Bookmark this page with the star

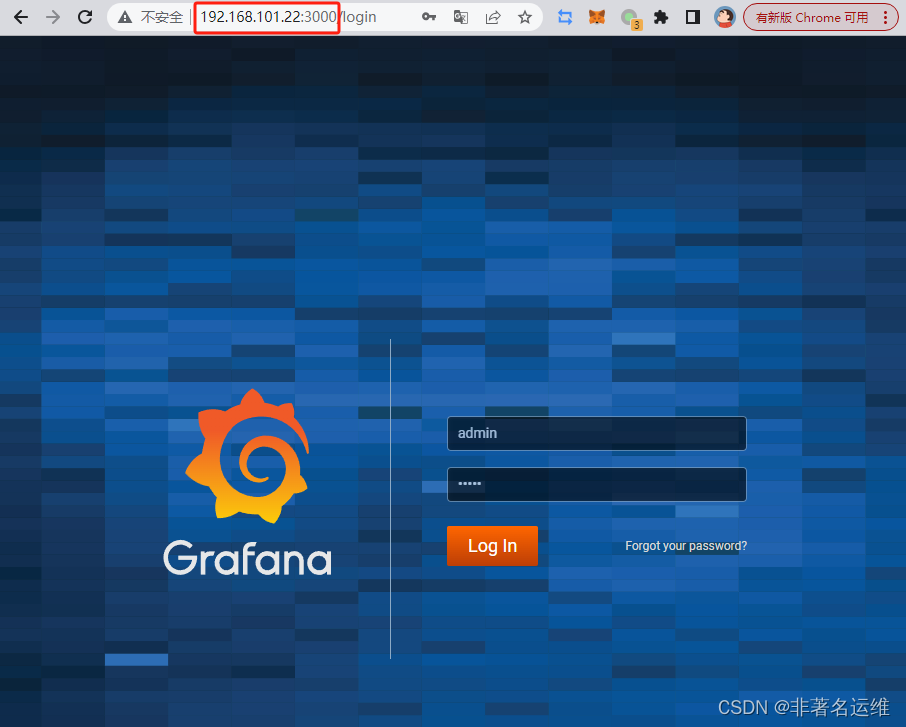click(525, 17)
